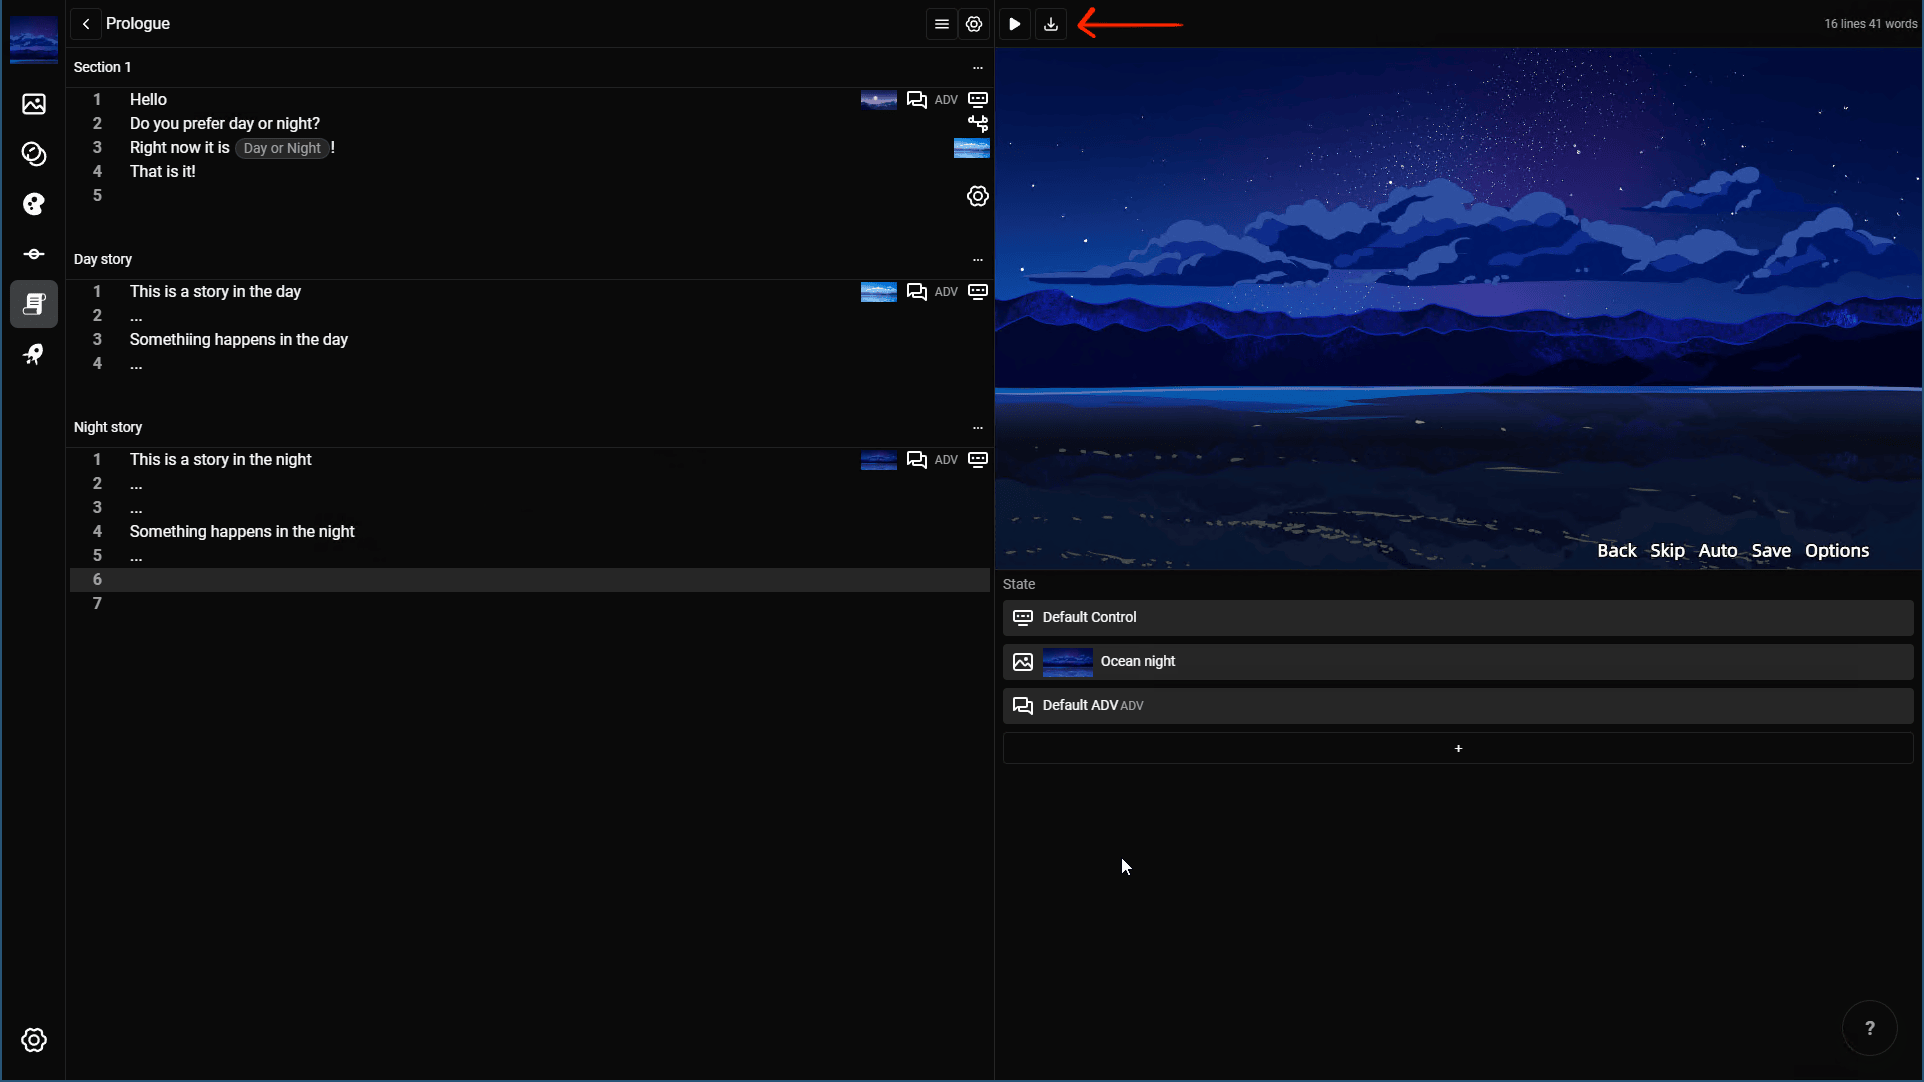Click the dialogue icon on the Hello line
Image resolution: width=1924 pixels, height=1082 pixels.
click(916, 100)
